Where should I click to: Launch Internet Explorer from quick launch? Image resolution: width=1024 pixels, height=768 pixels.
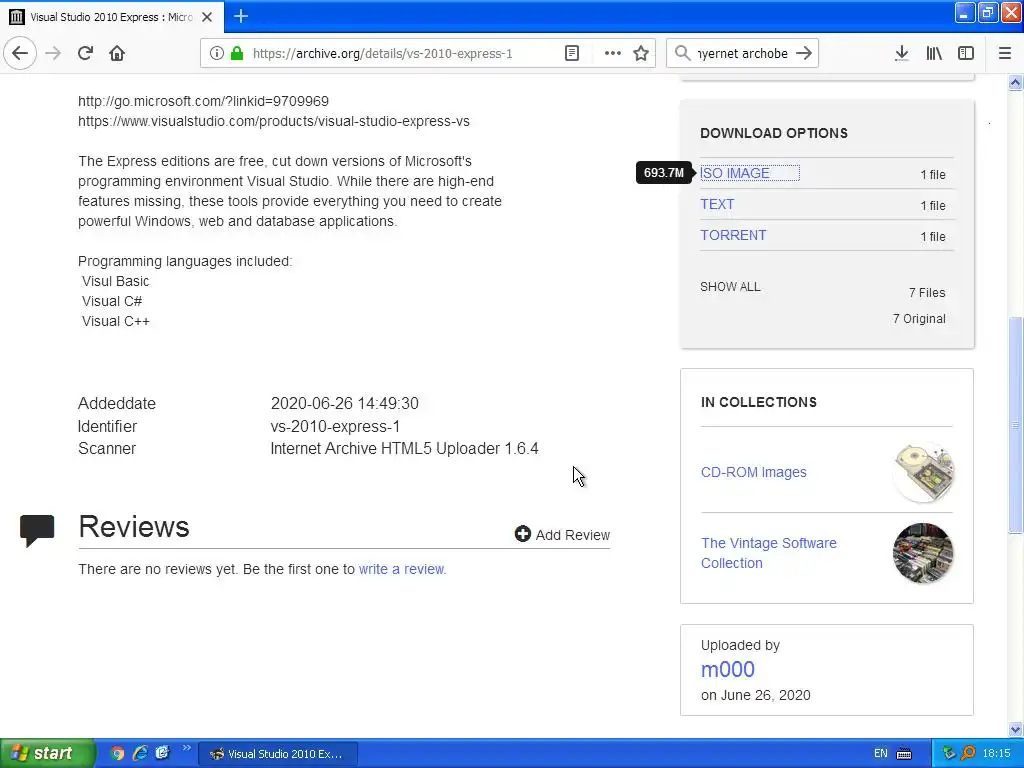[140, 753]
